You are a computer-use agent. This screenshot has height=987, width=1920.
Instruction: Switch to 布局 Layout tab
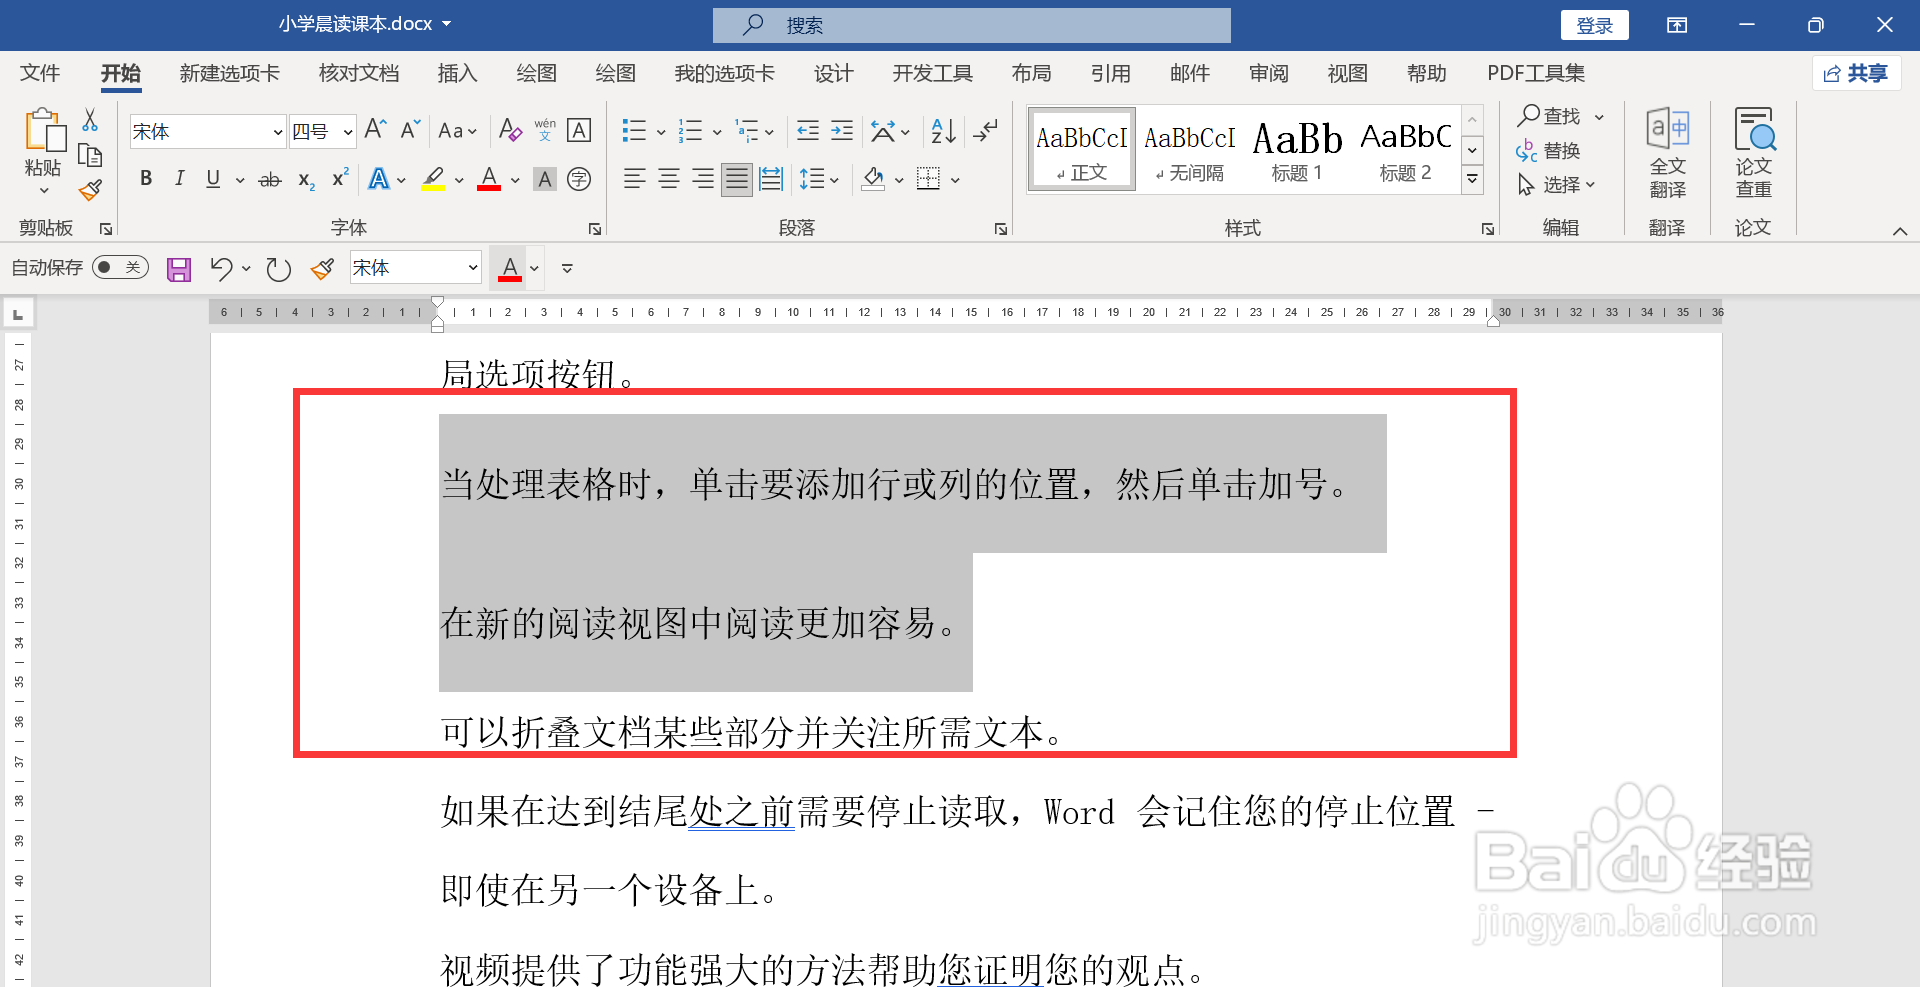(x=1031, y=73)
